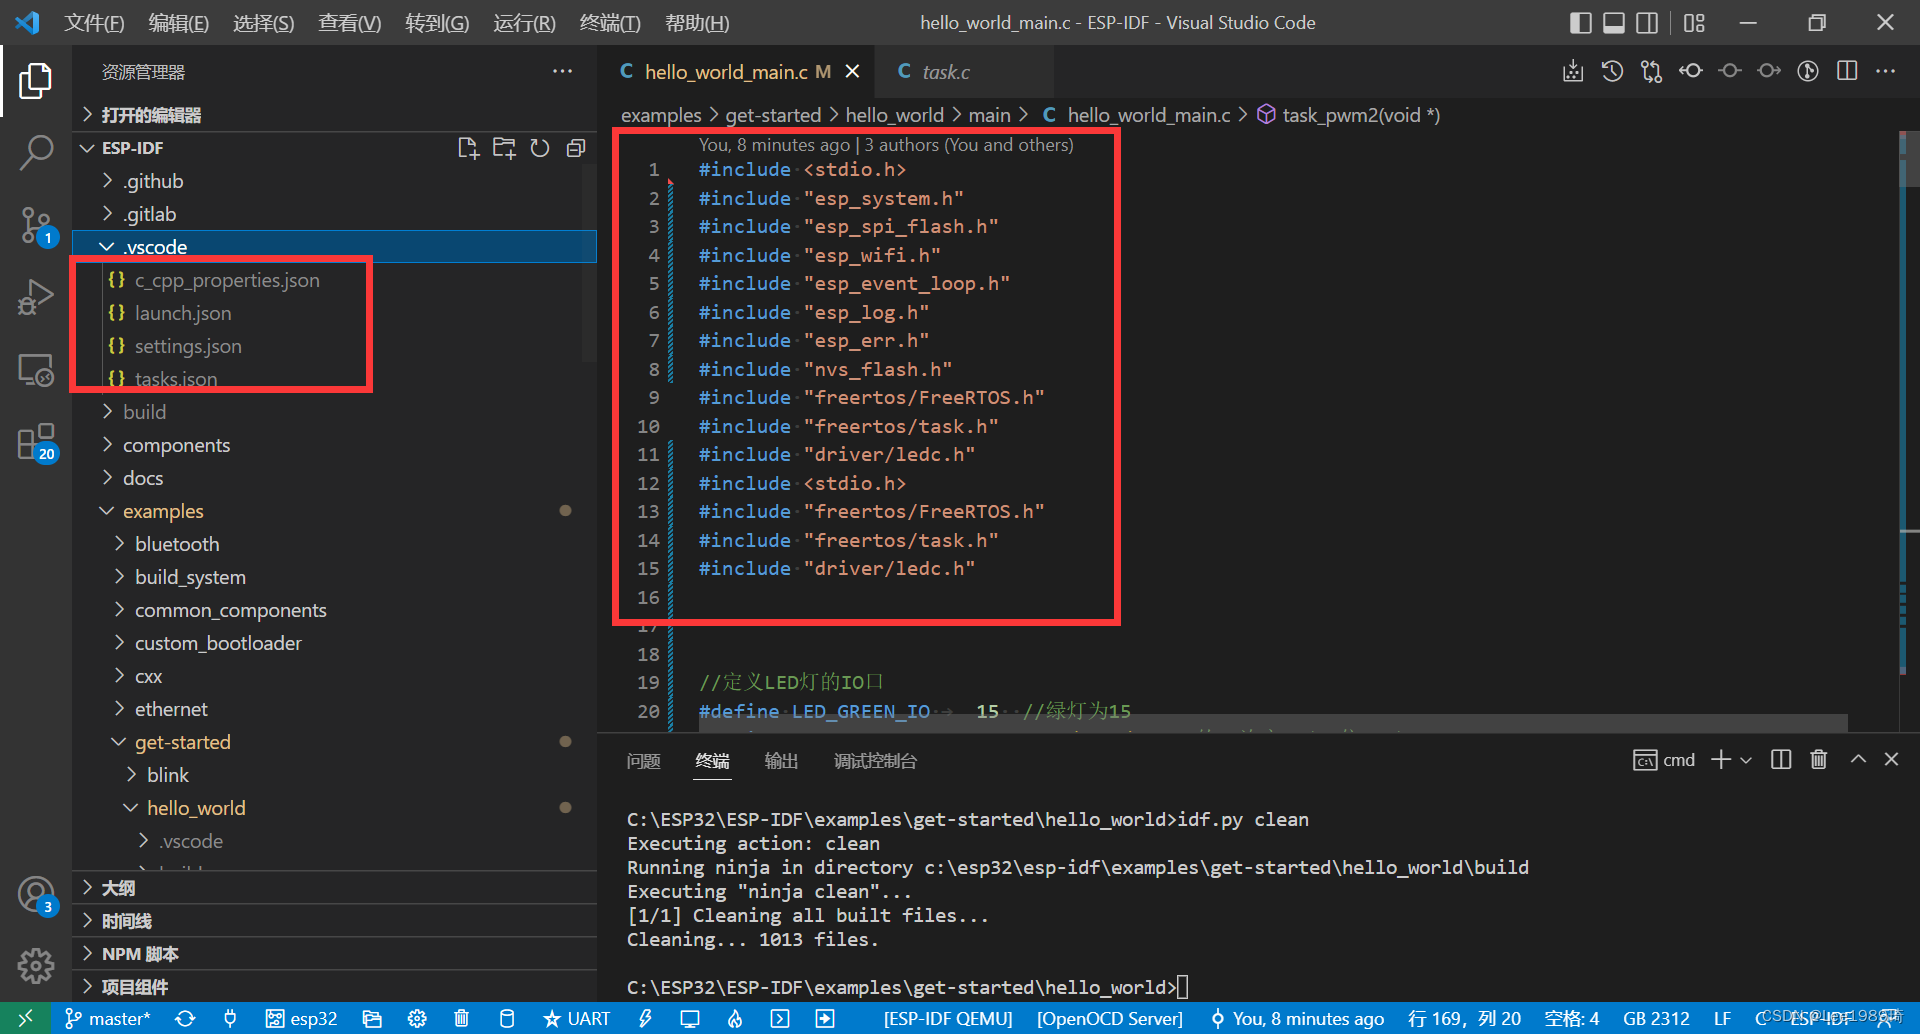Screen dimensions: 1920x1034
Task: Change the GB 2312 encoding in status bar
Action: [1656, 1018]
